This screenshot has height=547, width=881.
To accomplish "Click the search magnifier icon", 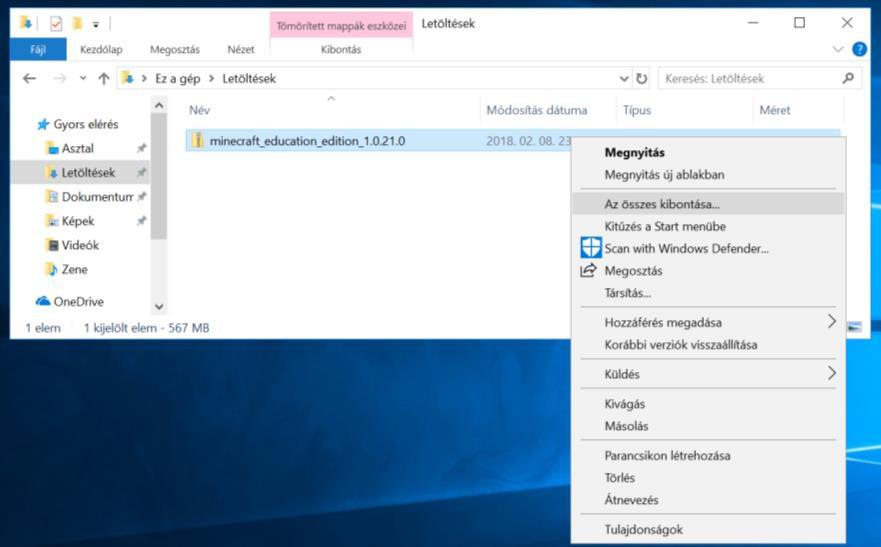I will [x=848, y=78].
